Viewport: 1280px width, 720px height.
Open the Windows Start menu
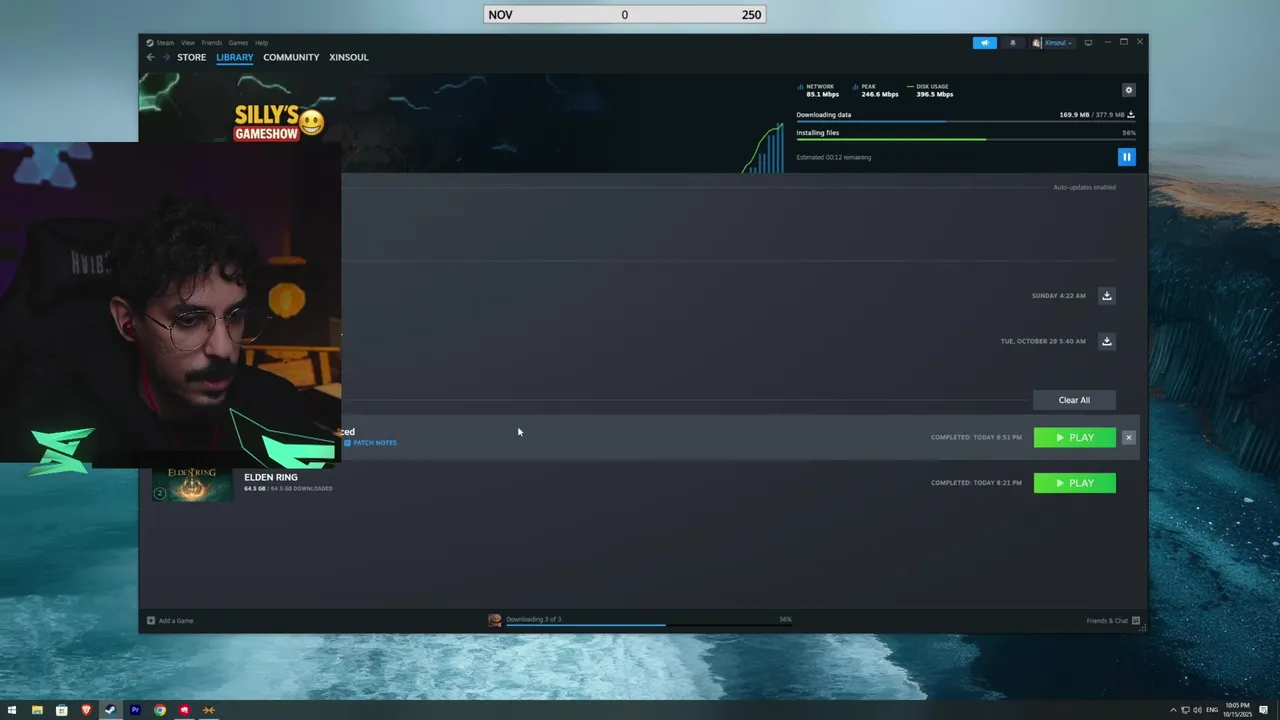point(12,710)
